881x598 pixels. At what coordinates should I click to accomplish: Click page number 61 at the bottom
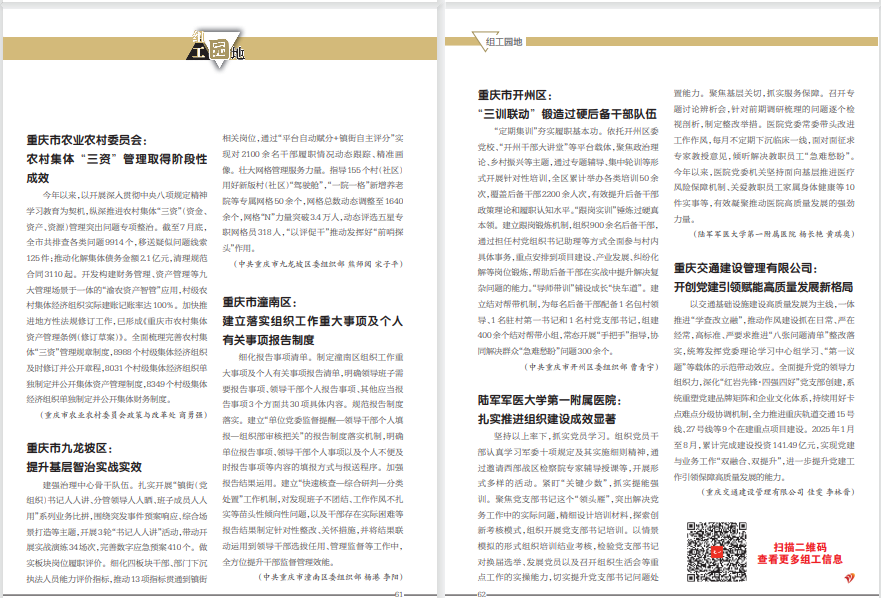pos(398,592)
